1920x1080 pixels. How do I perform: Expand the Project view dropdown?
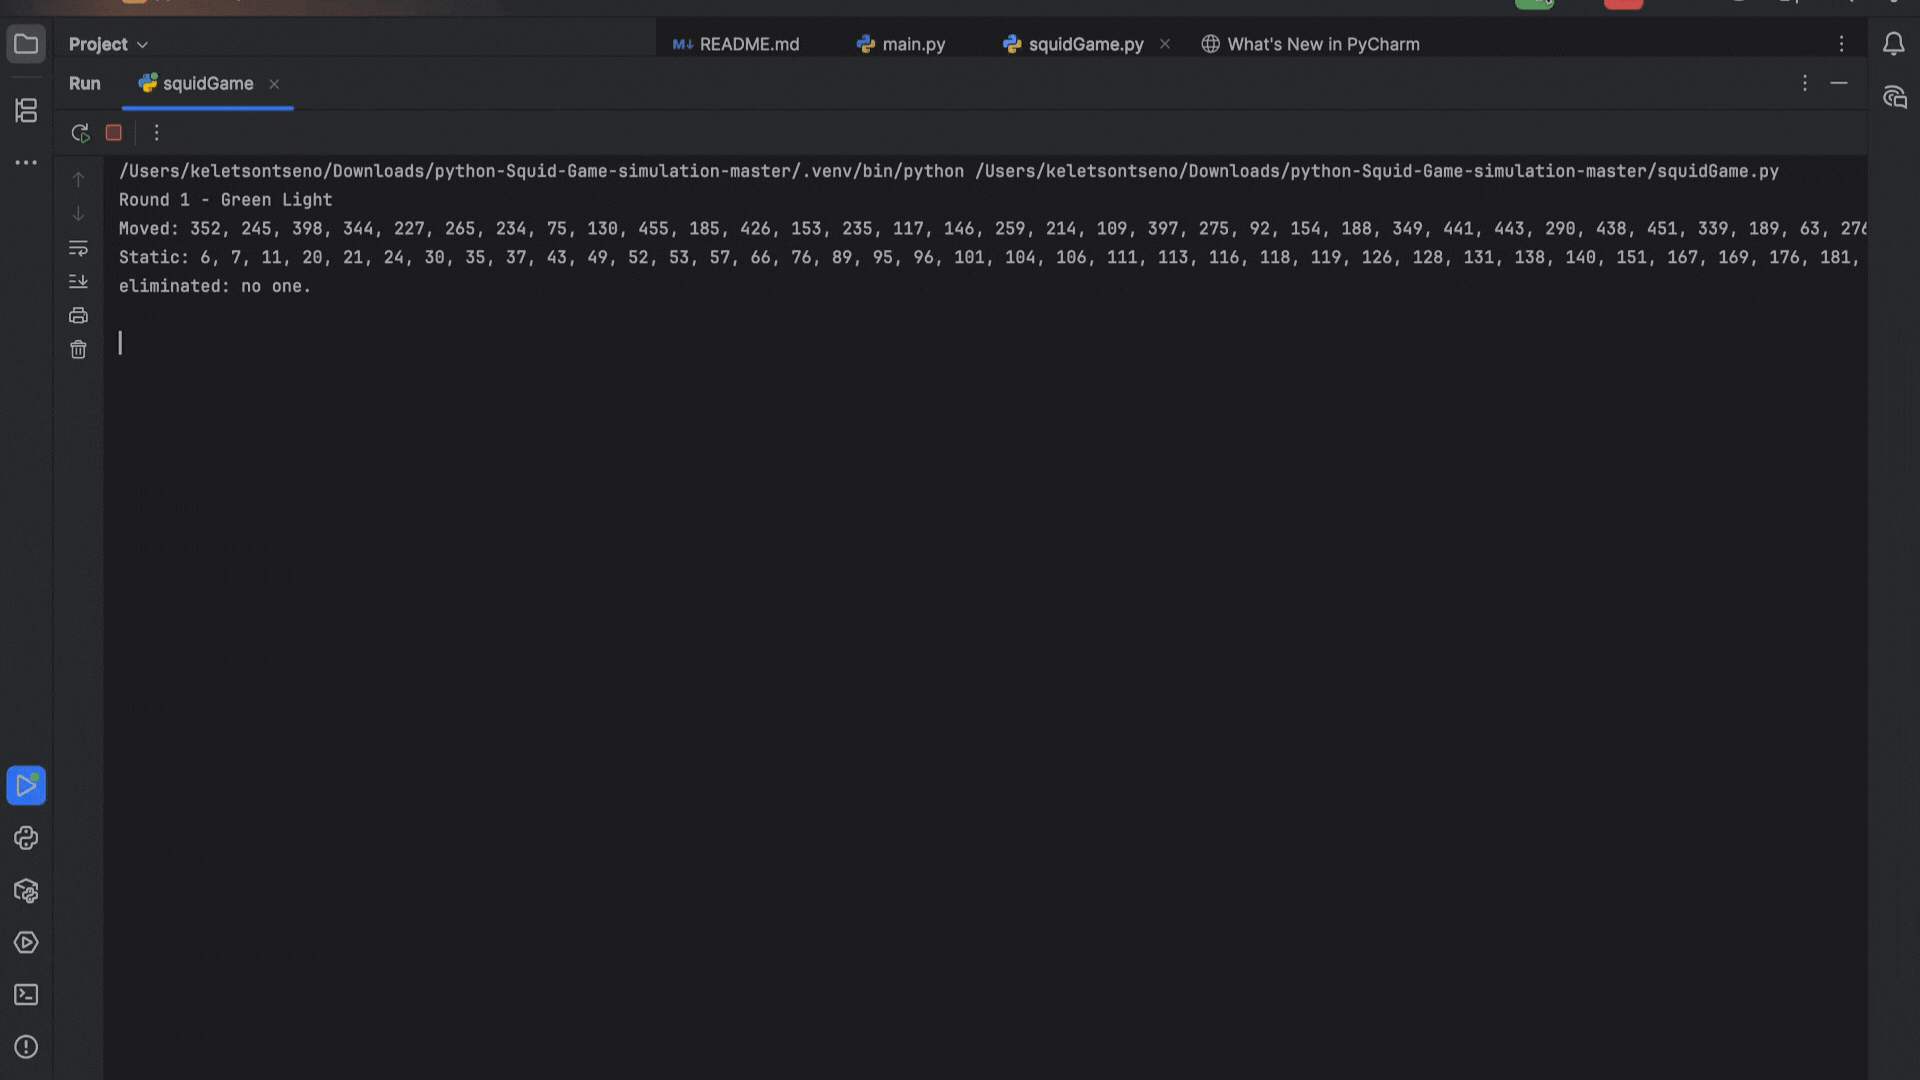pyautogui.click(x=108, y=44)
